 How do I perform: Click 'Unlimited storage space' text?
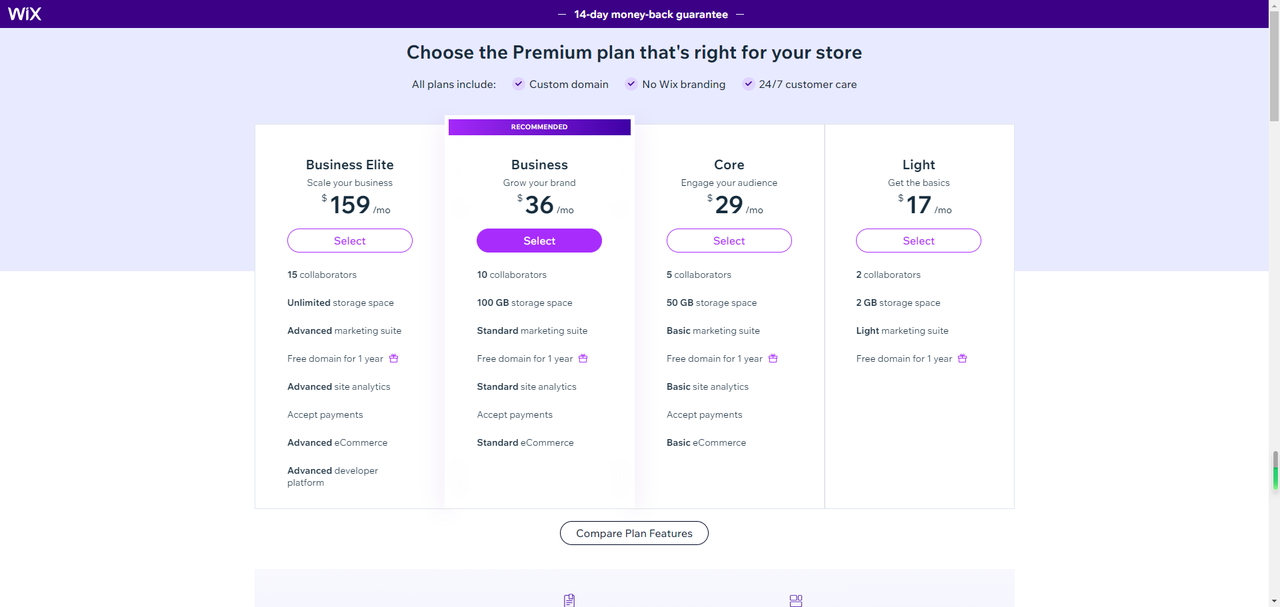(x=341, y=303)
